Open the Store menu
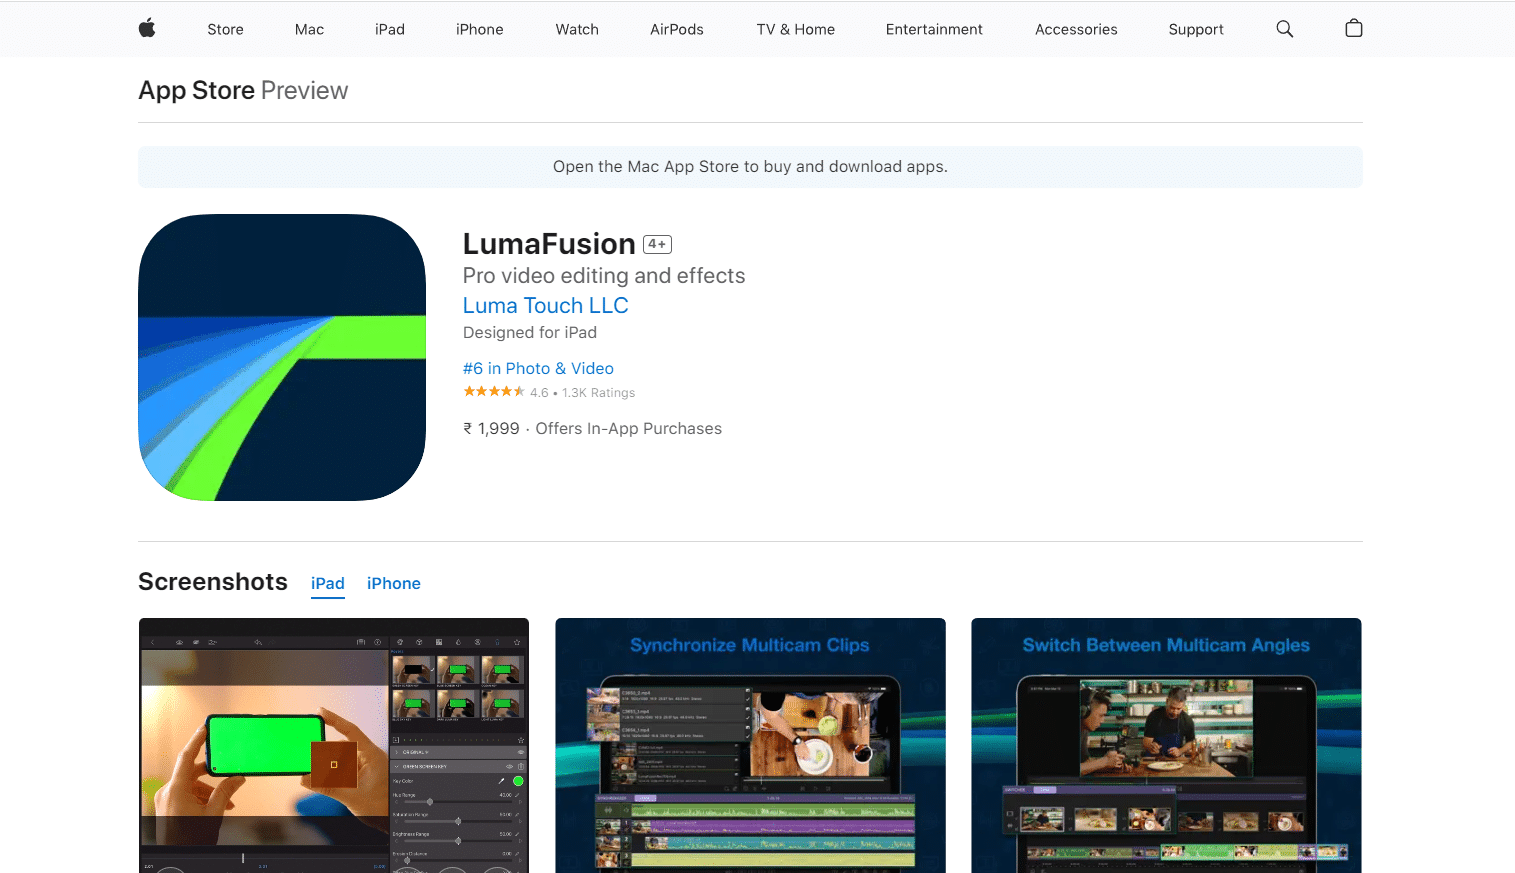Screen dimensions: 1515x873 pyautogui.click(x=225, y=29)
